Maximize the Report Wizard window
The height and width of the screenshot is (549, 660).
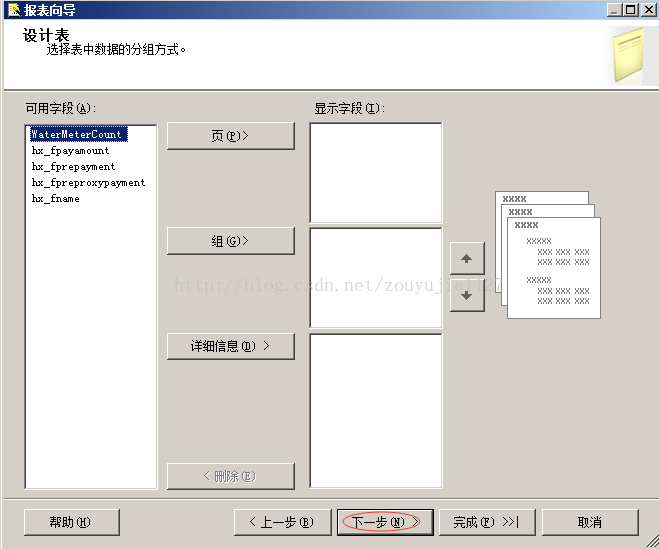point(631,10)
